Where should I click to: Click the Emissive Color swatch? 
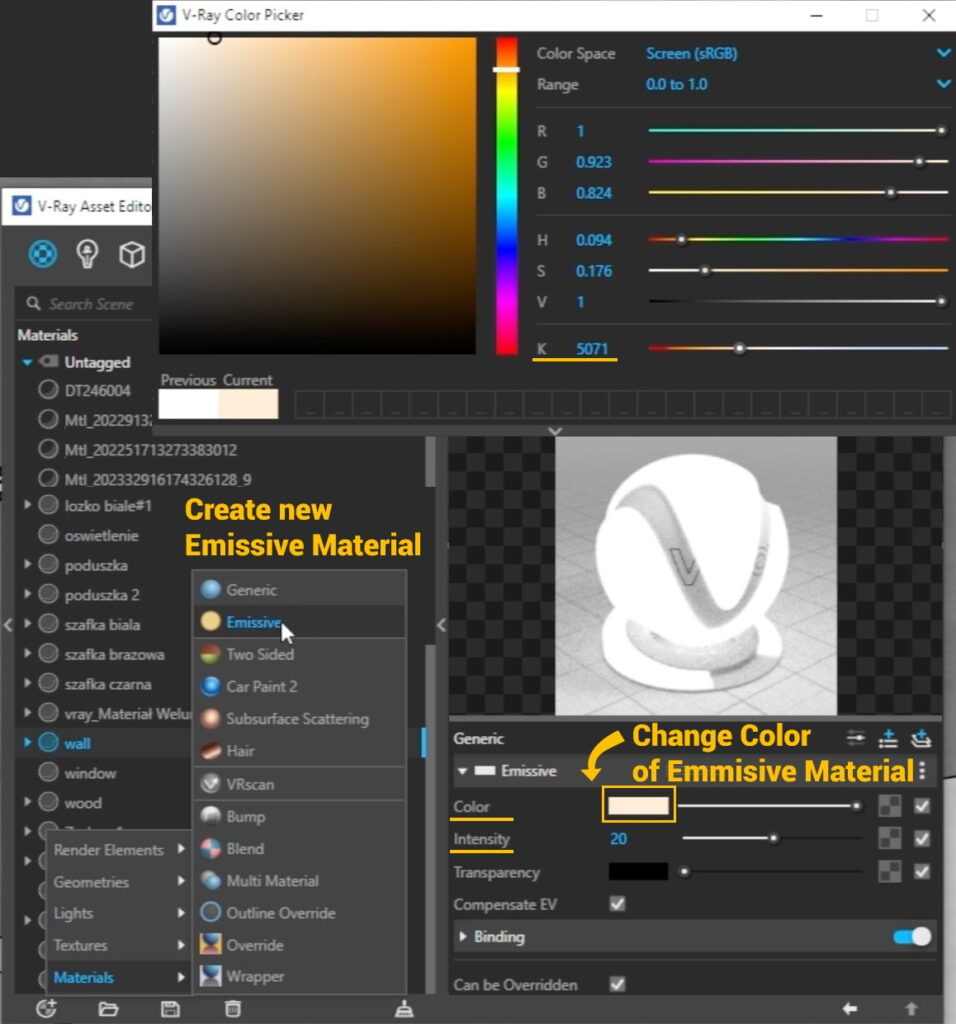[638, 806]
